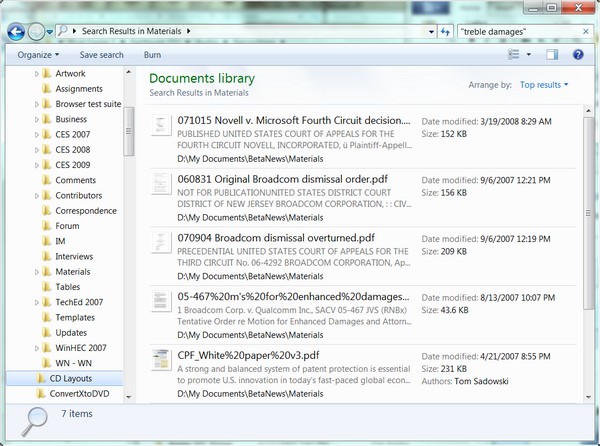Select the IM folder icon
This screenshot has height=446, width=600.
(46, 241)
